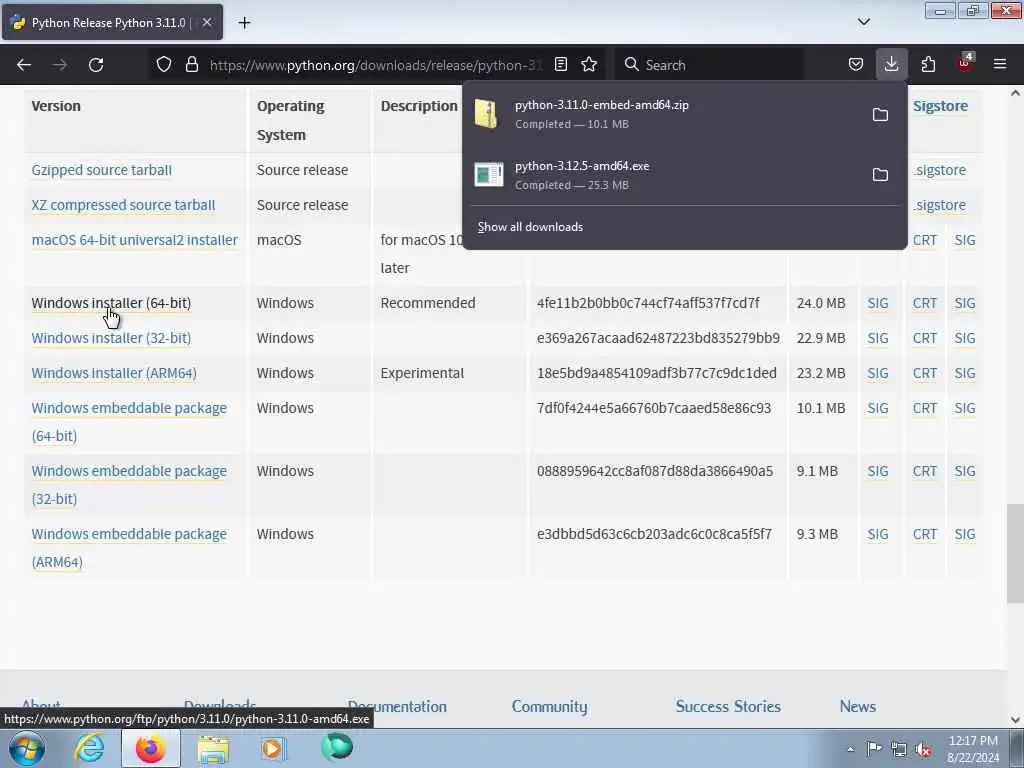Click the muted volume tray icon

923,749
